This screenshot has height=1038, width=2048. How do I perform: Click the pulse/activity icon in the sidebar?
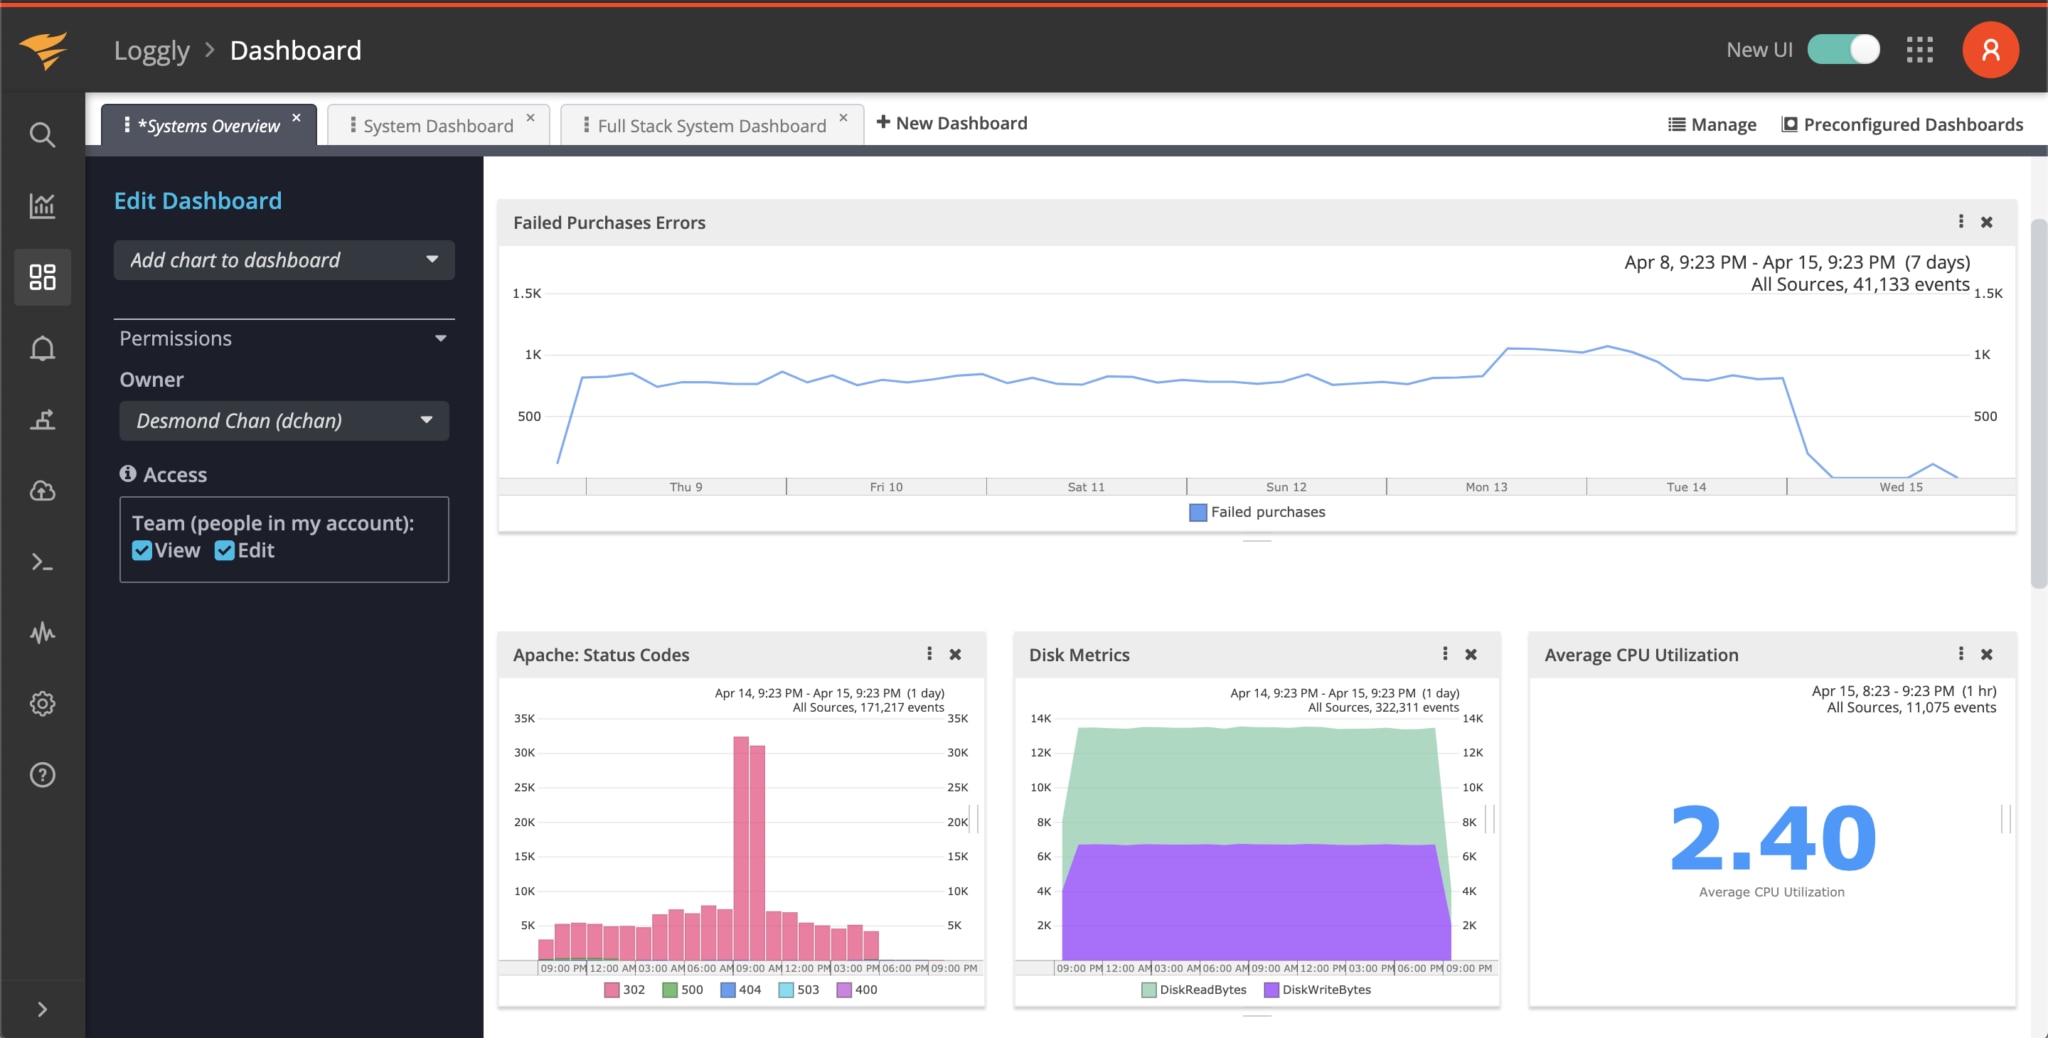coord(42,632)
